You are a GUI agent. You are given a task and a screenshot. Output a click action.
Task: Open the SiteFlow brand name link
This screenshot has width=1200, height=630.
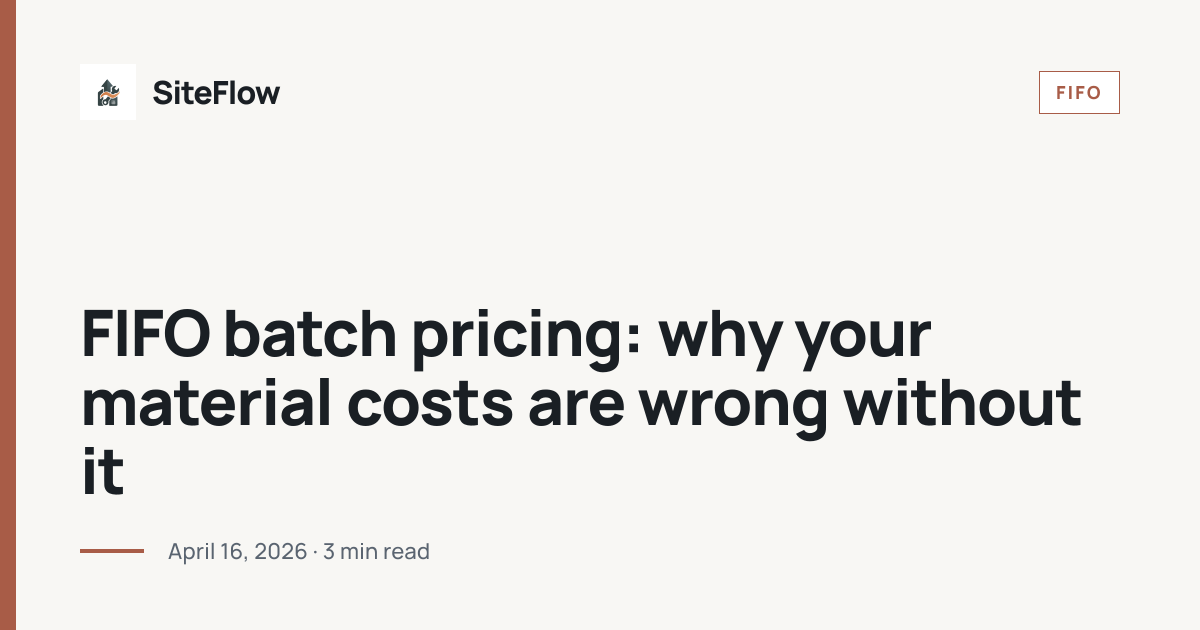tap(216, 93)
